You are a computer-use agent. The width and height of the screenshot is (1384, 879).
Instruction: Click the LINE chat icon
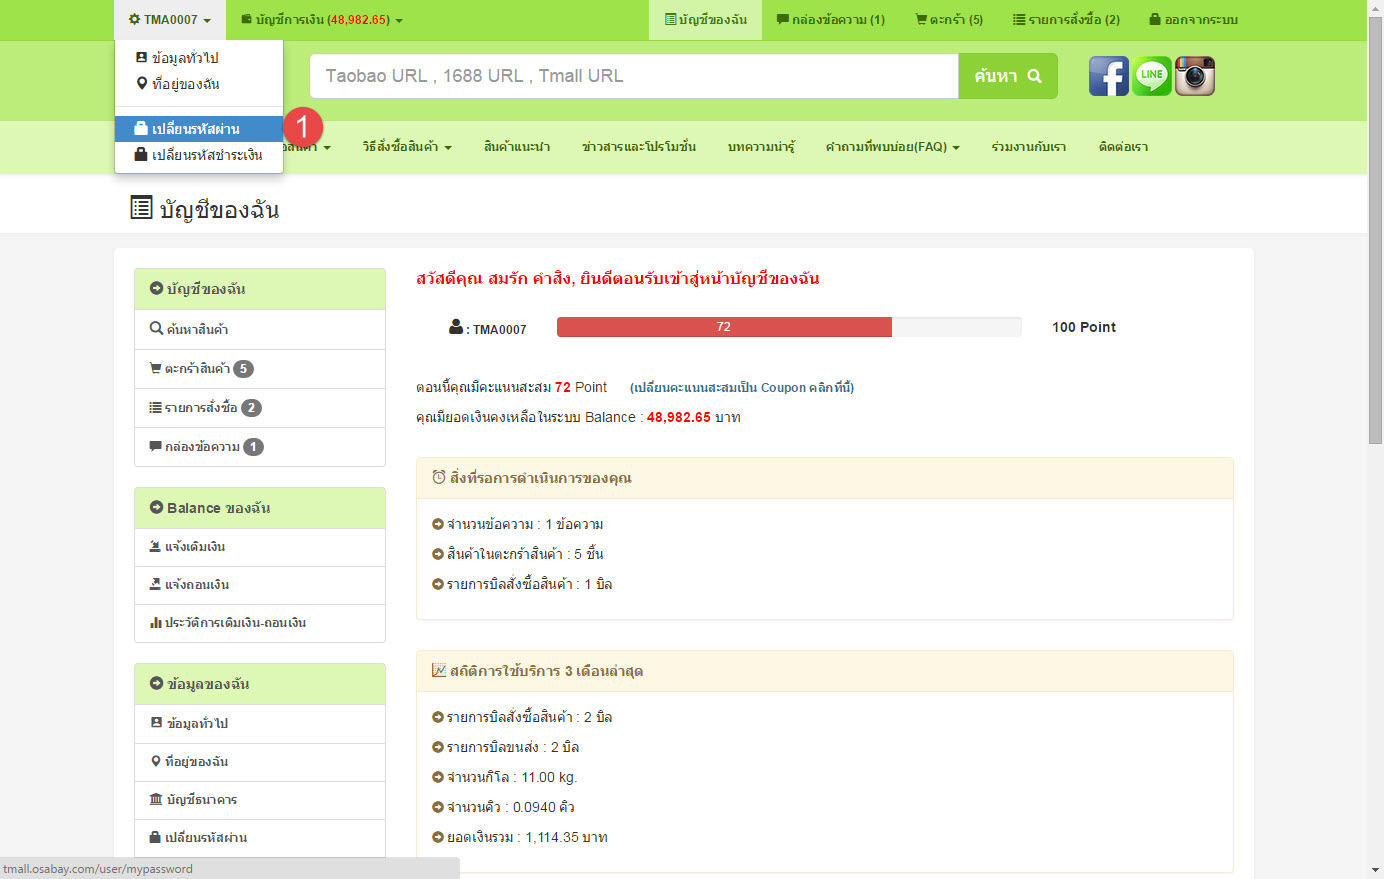(1151, 76)
